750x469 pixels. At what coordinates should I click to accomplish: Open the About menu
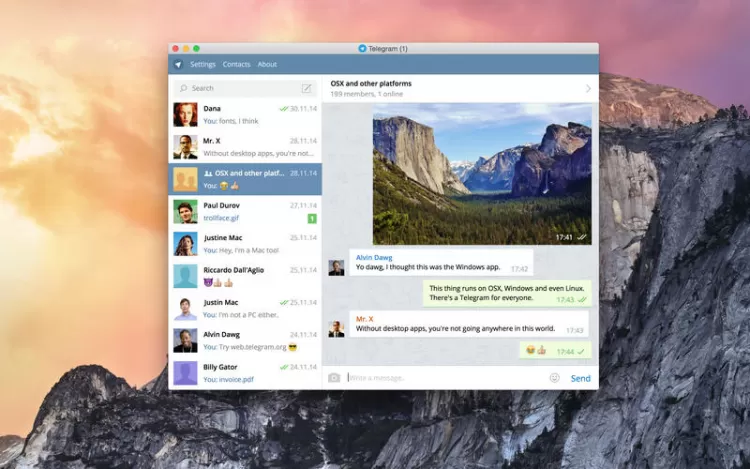tap(267, 64)
